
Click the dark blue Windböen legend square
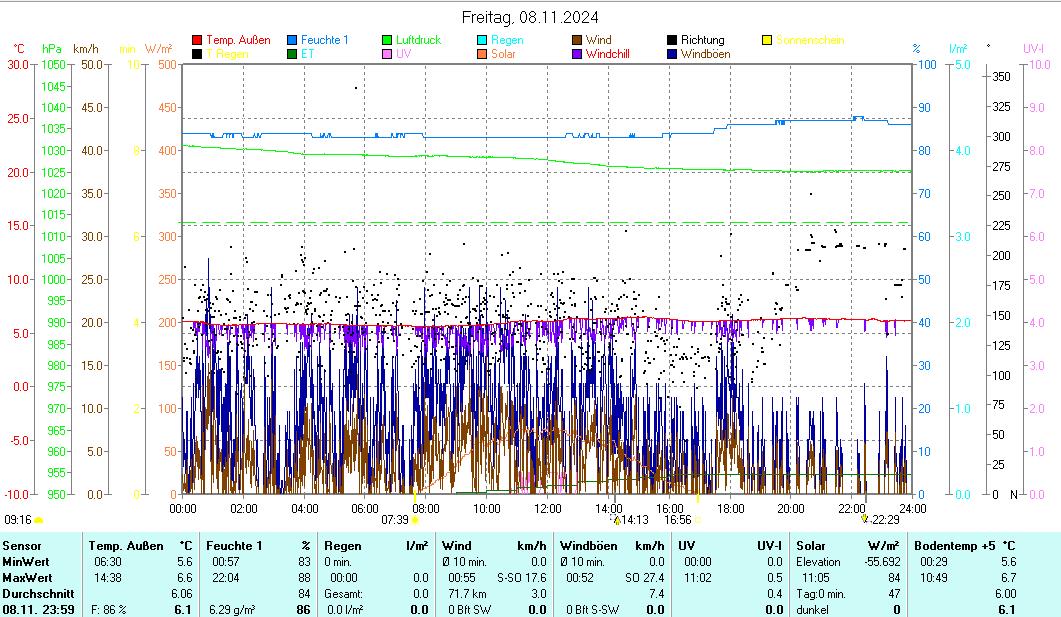click(x=672, y=54)
